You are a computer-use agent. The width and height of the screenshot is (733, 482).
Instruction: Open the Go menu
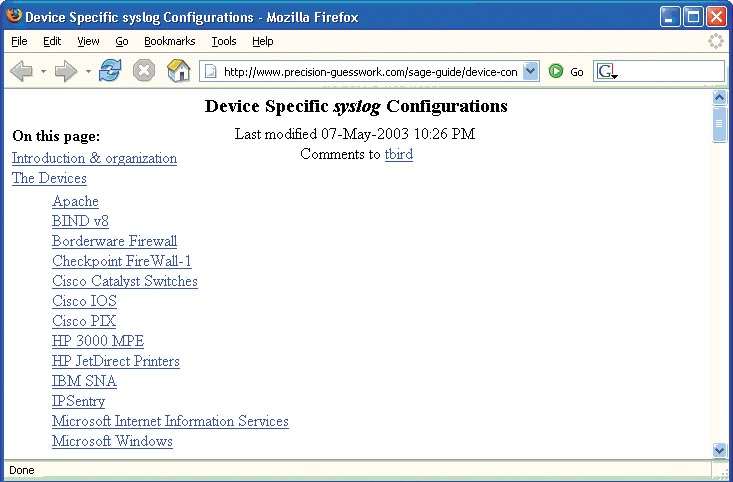point(122,41)
